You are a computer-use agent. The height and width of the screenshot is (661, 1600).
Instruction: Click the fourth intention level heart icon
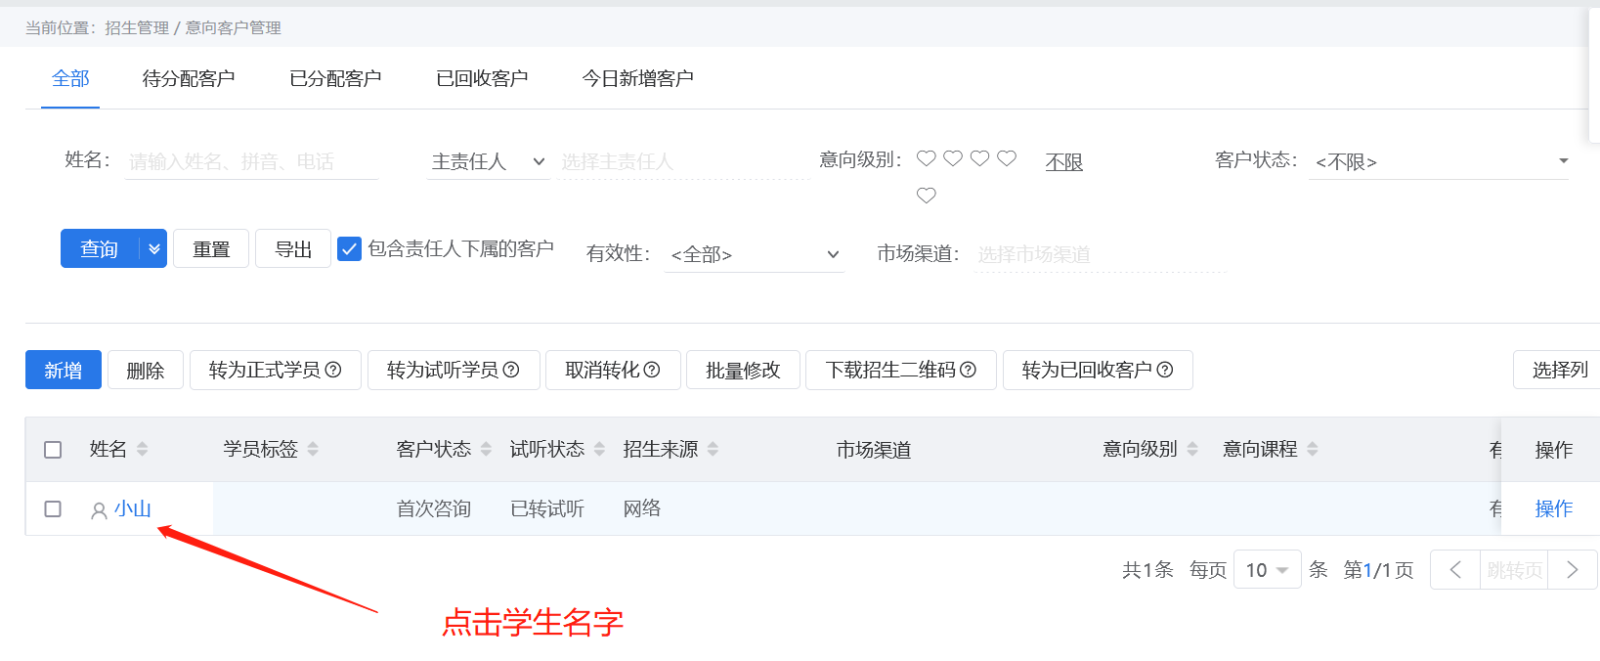coord(1007,158)
